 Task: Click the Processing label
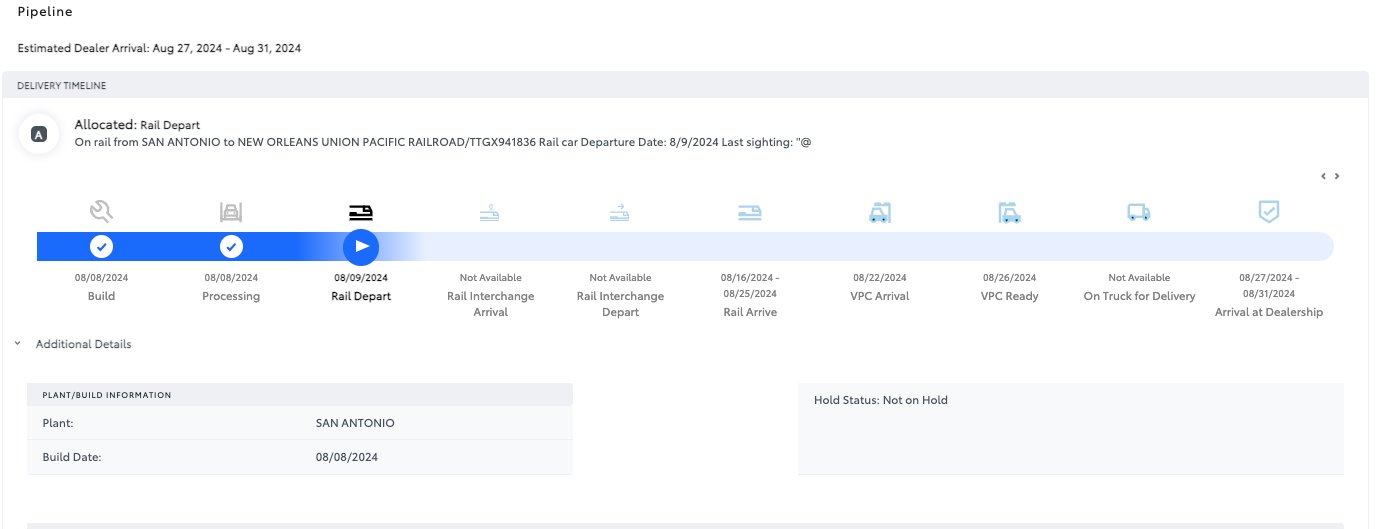pyautogui.click(x=231, y=296)
